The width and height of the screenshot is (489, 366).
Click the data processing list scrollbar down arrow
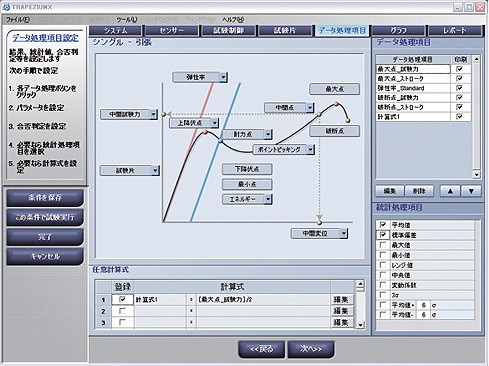click(476, 174)
